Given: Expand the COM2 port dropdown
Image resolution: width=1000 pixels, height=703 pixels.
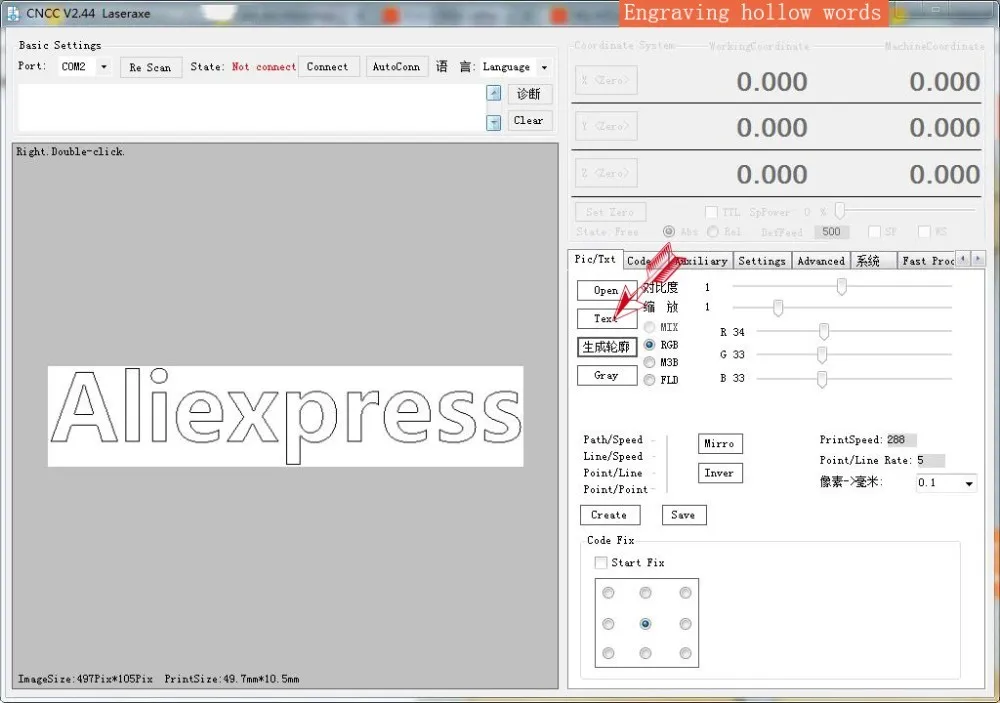Looking at the screenshot, I should (104, 66).
